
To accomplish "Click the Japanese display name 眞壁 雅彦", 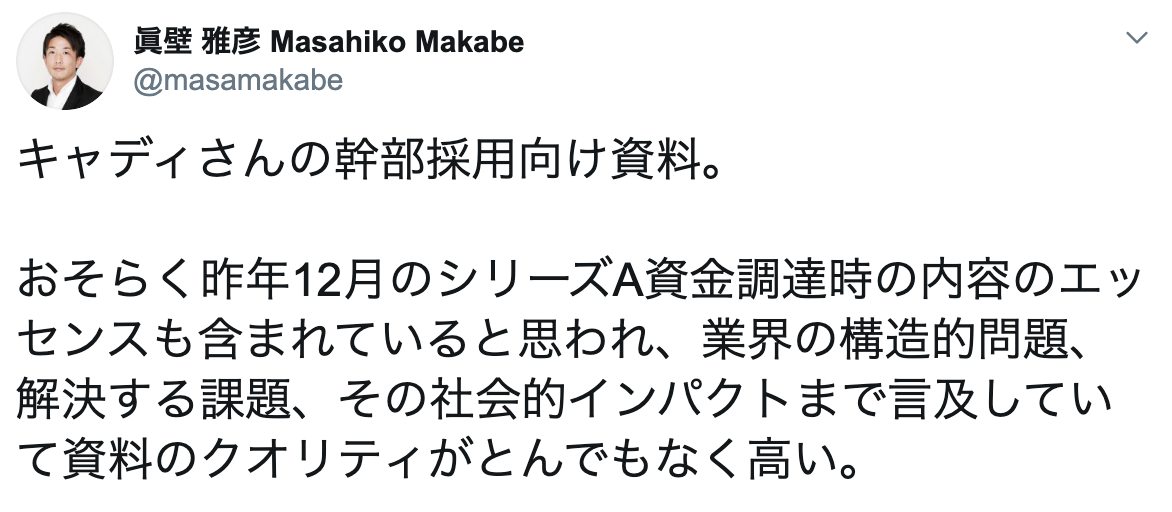I will (191, 42).
